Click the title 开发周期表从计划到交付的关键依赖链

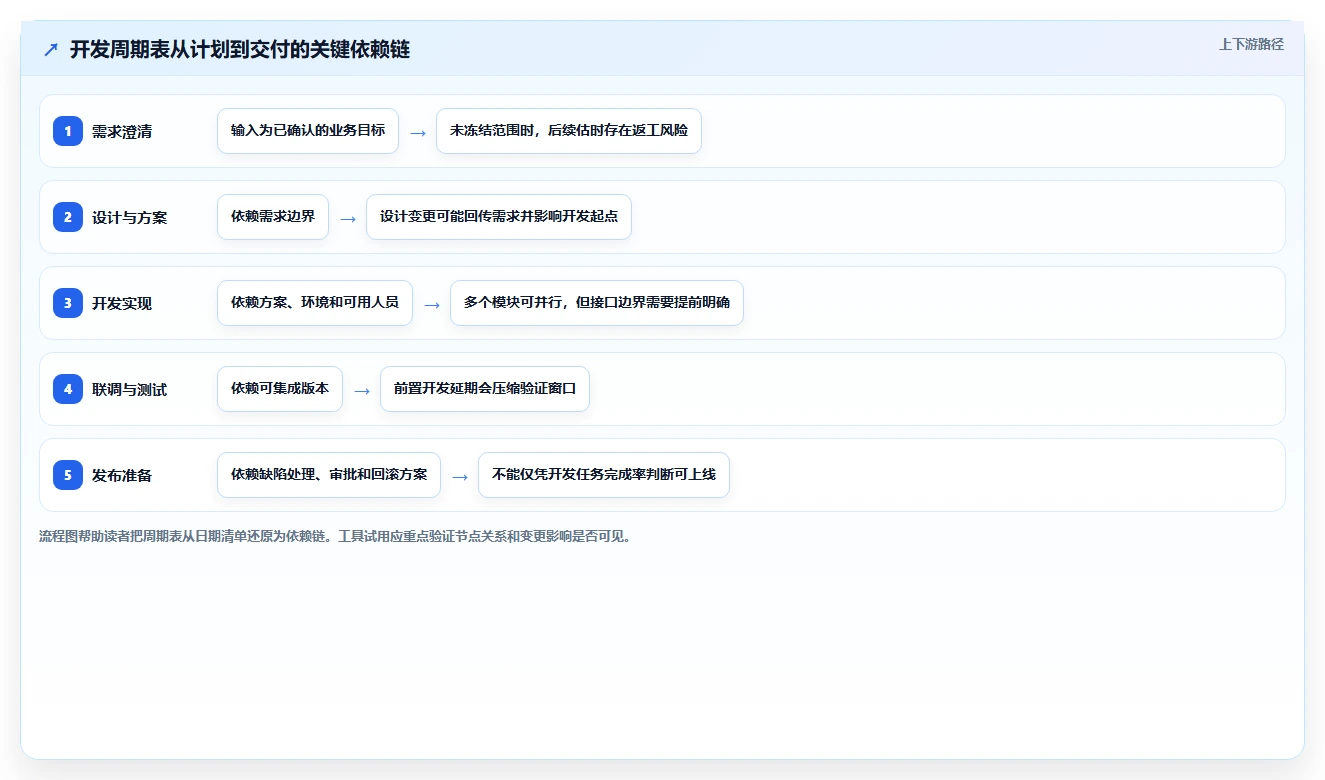(240, 49)
